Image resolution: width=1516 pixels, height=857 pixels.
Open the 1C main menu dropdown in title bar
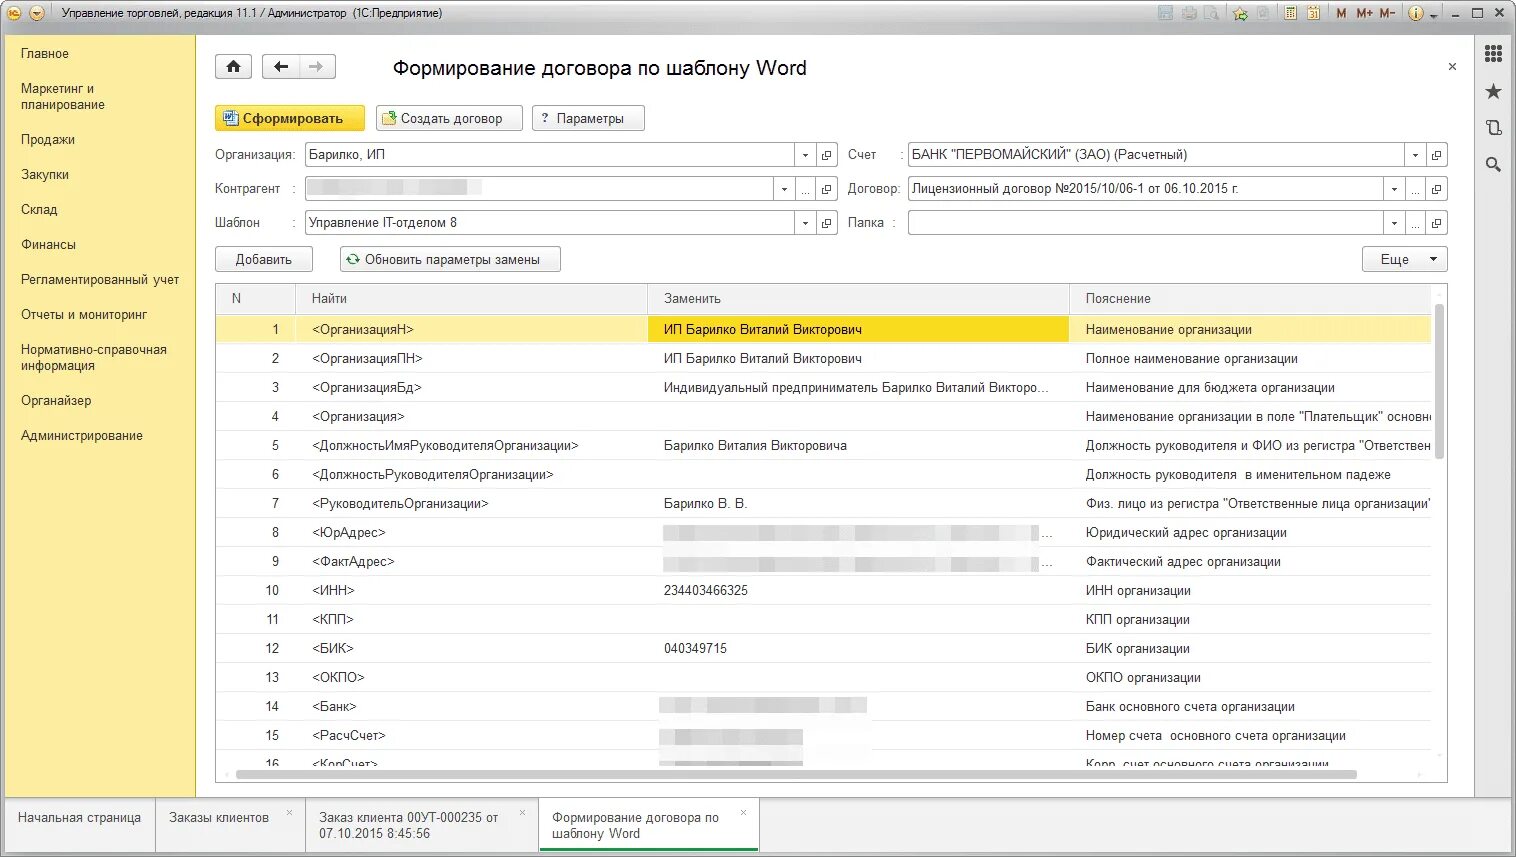coord(36,13)
